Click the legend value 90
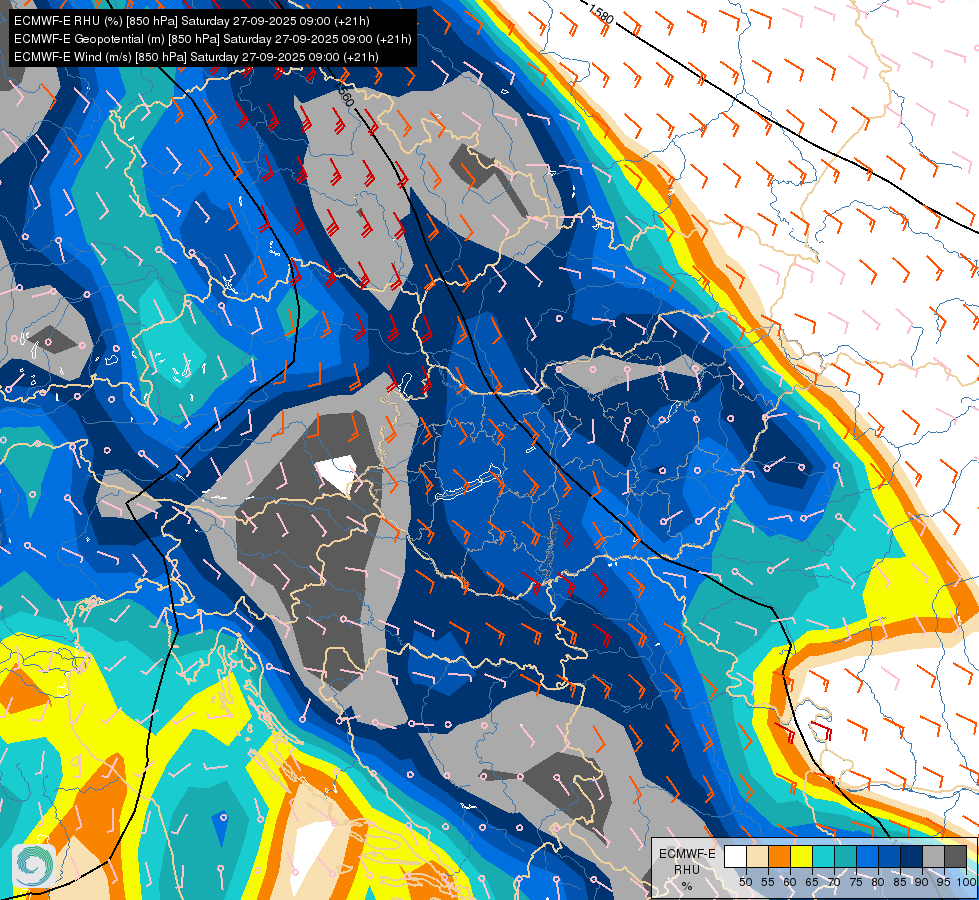 922,883
